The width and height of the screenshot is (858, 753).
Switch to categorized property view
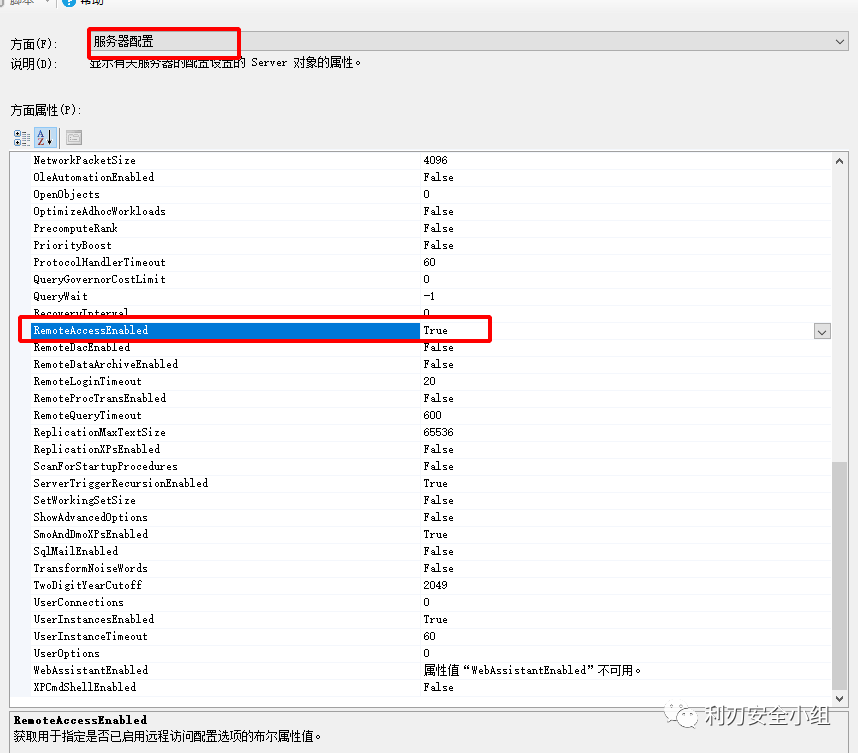tap(22, 137)
